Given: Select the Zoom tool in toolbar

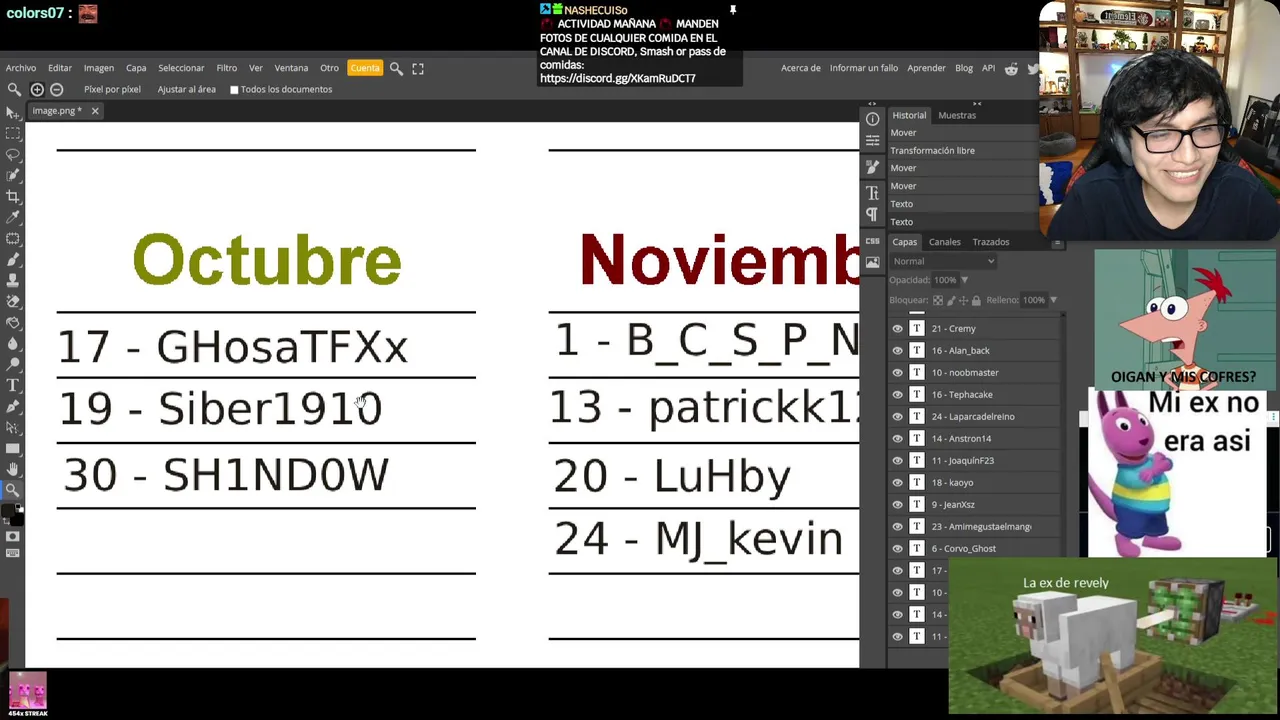Looking at the screenshot, I should [x=13, y=491].
